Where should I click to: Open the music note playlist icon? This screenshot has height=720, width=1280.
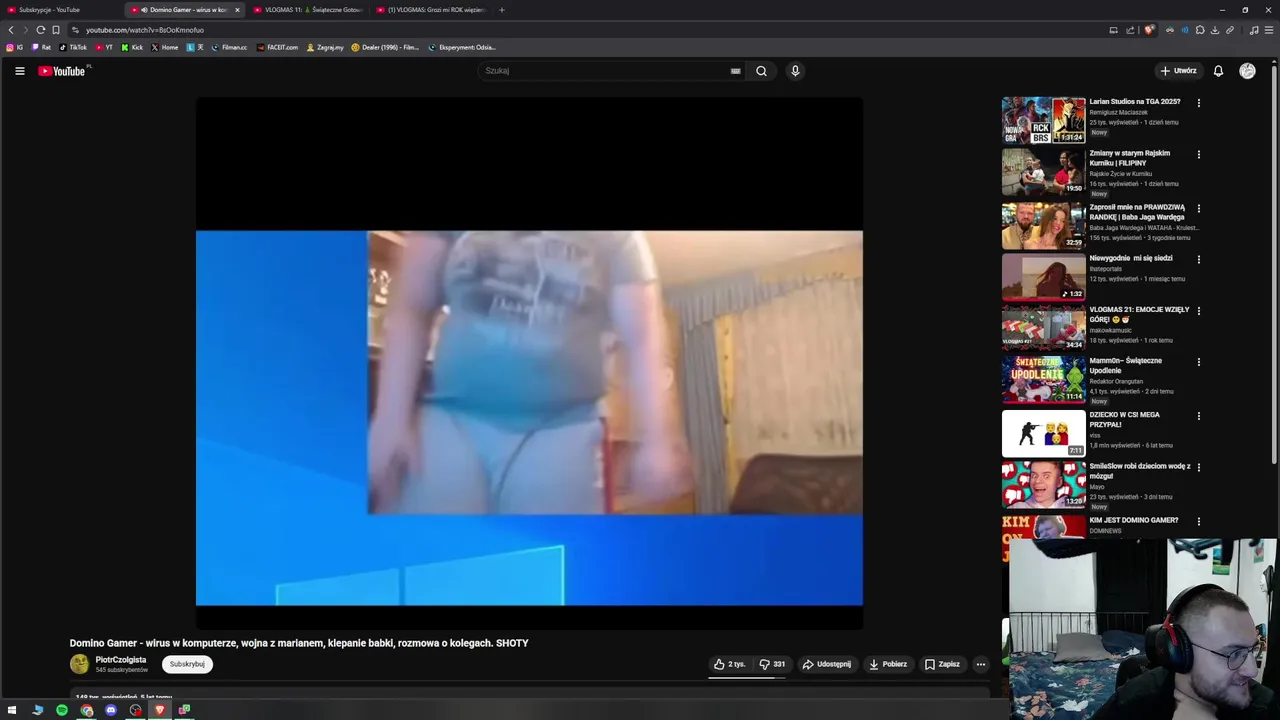(1254, 30)
